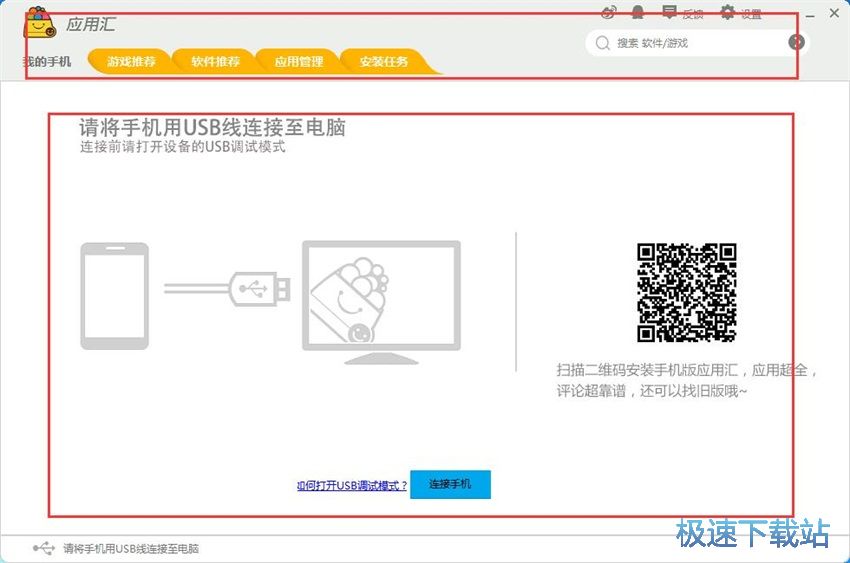This screenshot has height=563, width=850.
Task: Switch to the 应用管理 tab
Action: point(299,61)
